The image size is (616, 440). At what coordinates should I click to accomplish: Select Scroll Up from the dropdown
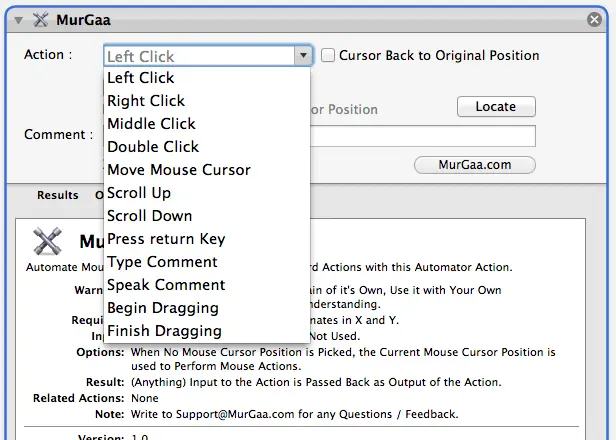pyautogui.click(x=139, y=193)
